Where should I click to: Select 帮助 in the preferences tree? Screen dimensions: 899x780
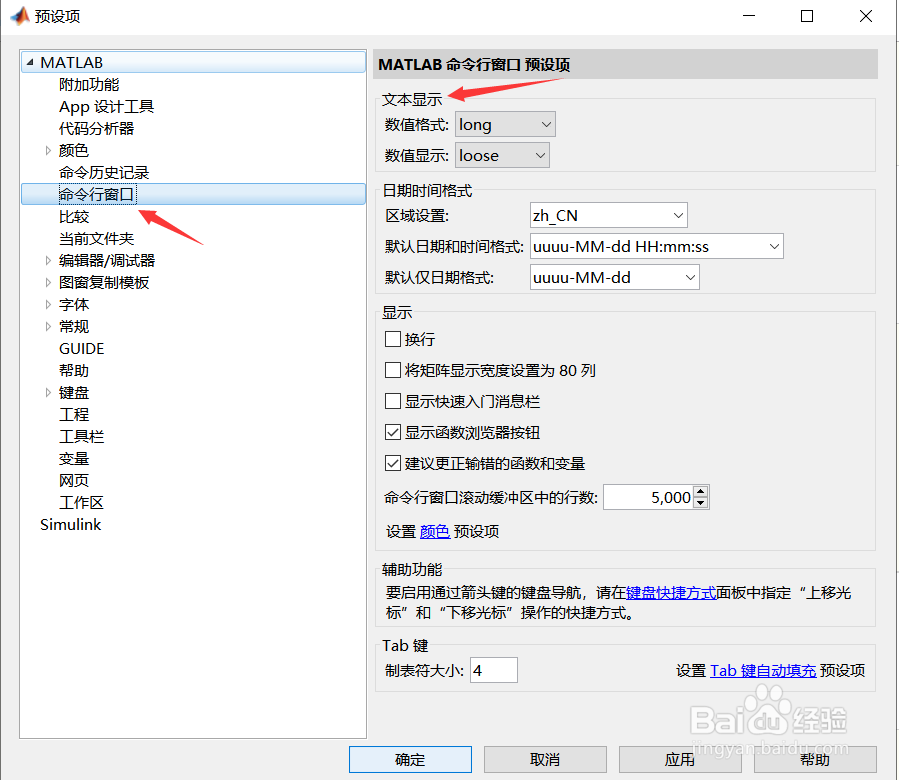(x=74, y=370)
